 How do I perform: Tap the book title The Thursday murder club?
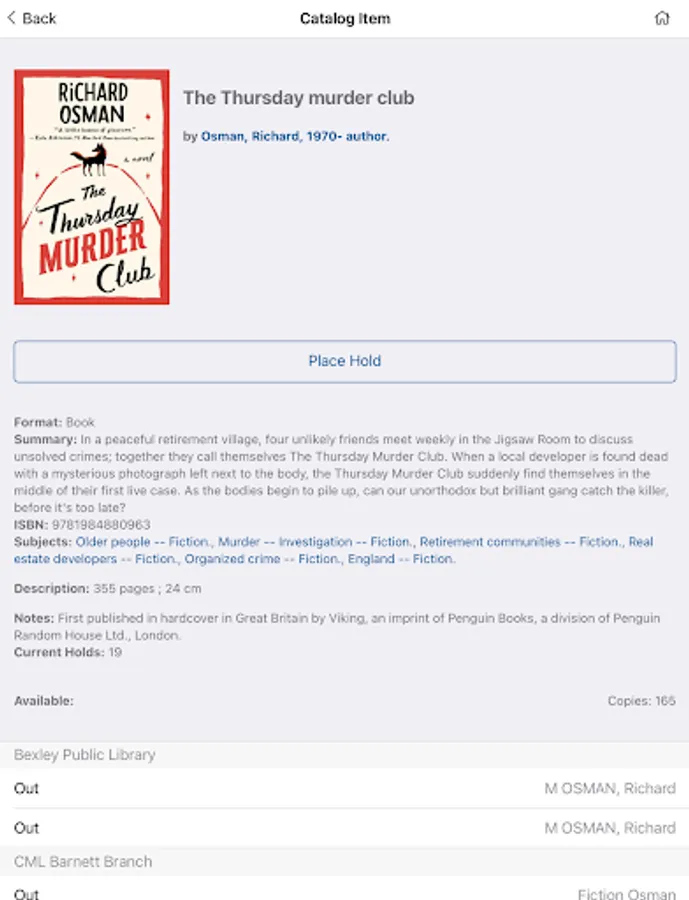pos(299,98)
